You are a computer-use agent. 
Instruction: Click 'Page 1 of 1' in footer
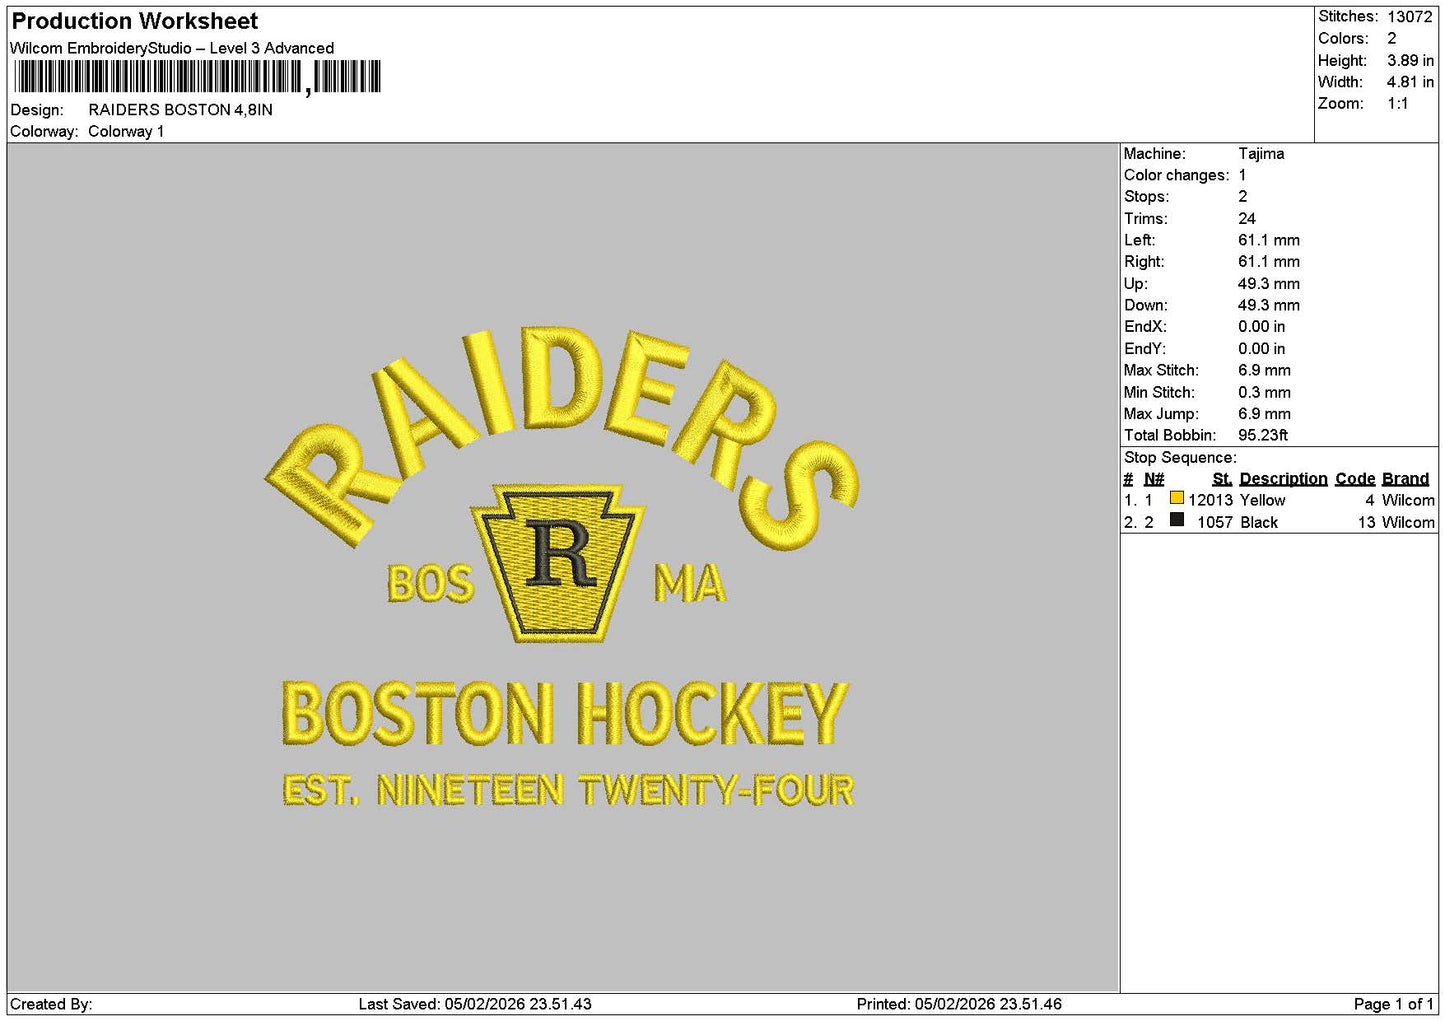(x=1393, y=1004)
